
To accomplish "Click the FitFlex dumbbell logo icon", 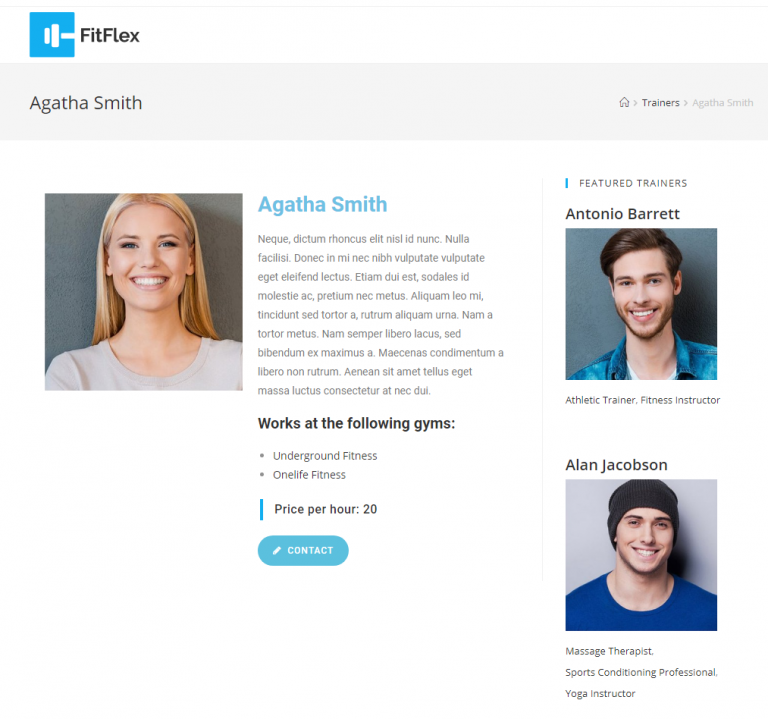I will click(x=52, y=35).
